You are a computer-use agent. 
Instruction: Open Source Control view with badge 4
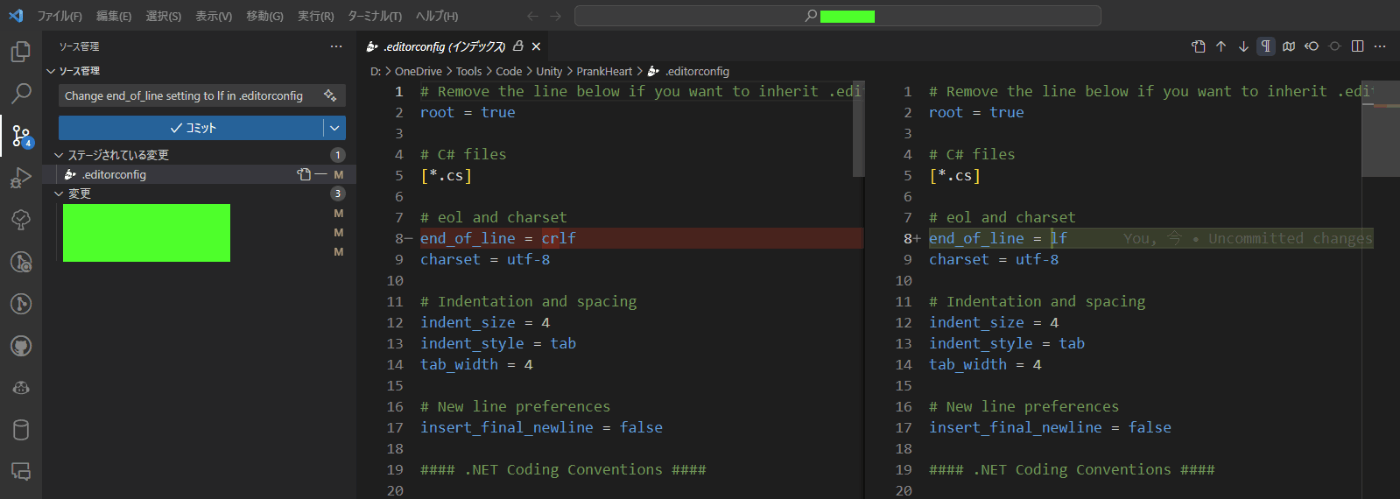point(20,137)
